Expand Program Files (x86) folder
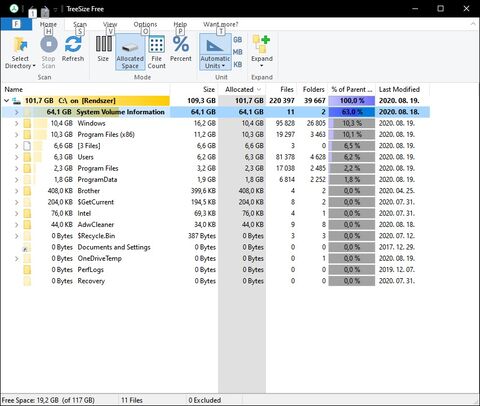 click(16, 135)
